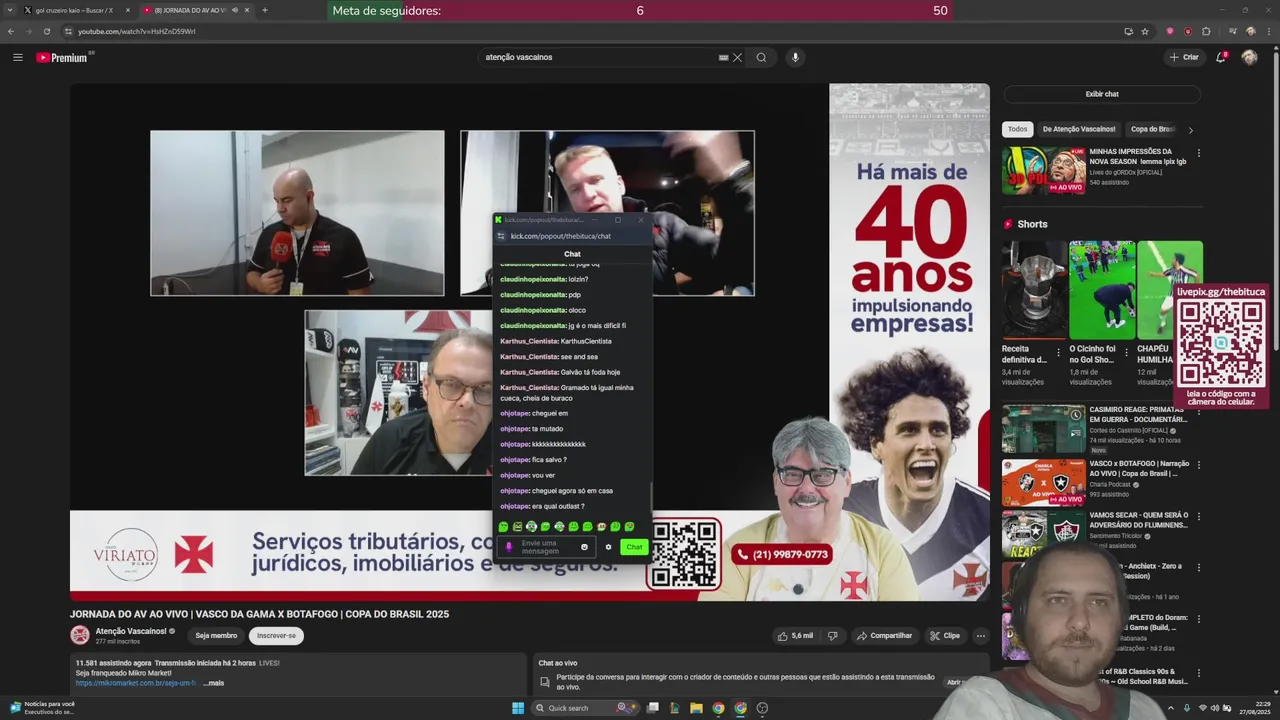1280x720 pixels.
Task: Click the Windows Quick search box
Action: [x=585, y=708]
